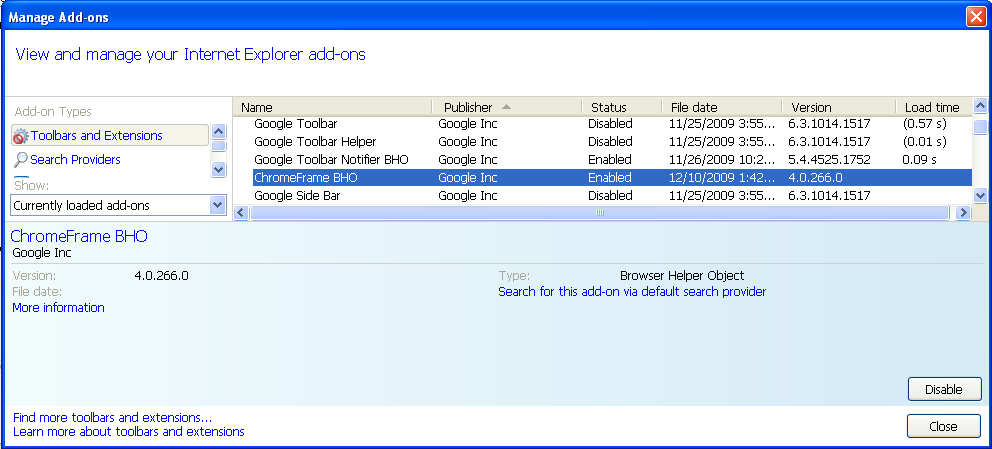Viewport: 992px width, 449px height.
Task: Open Learn more about toolbars and extensions
Action: tap(128, 432)
